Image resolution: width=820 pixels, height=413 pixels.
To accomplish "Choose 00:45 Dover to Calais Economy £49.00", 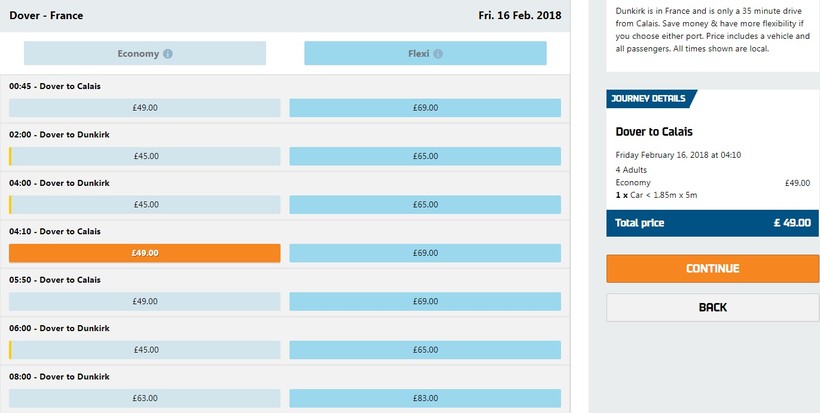I will (145, 108).
